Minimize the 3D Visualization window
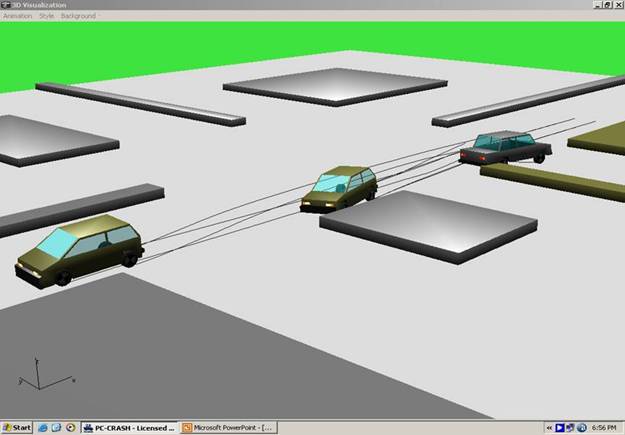 pyautogui.click(x=597, y=5)
